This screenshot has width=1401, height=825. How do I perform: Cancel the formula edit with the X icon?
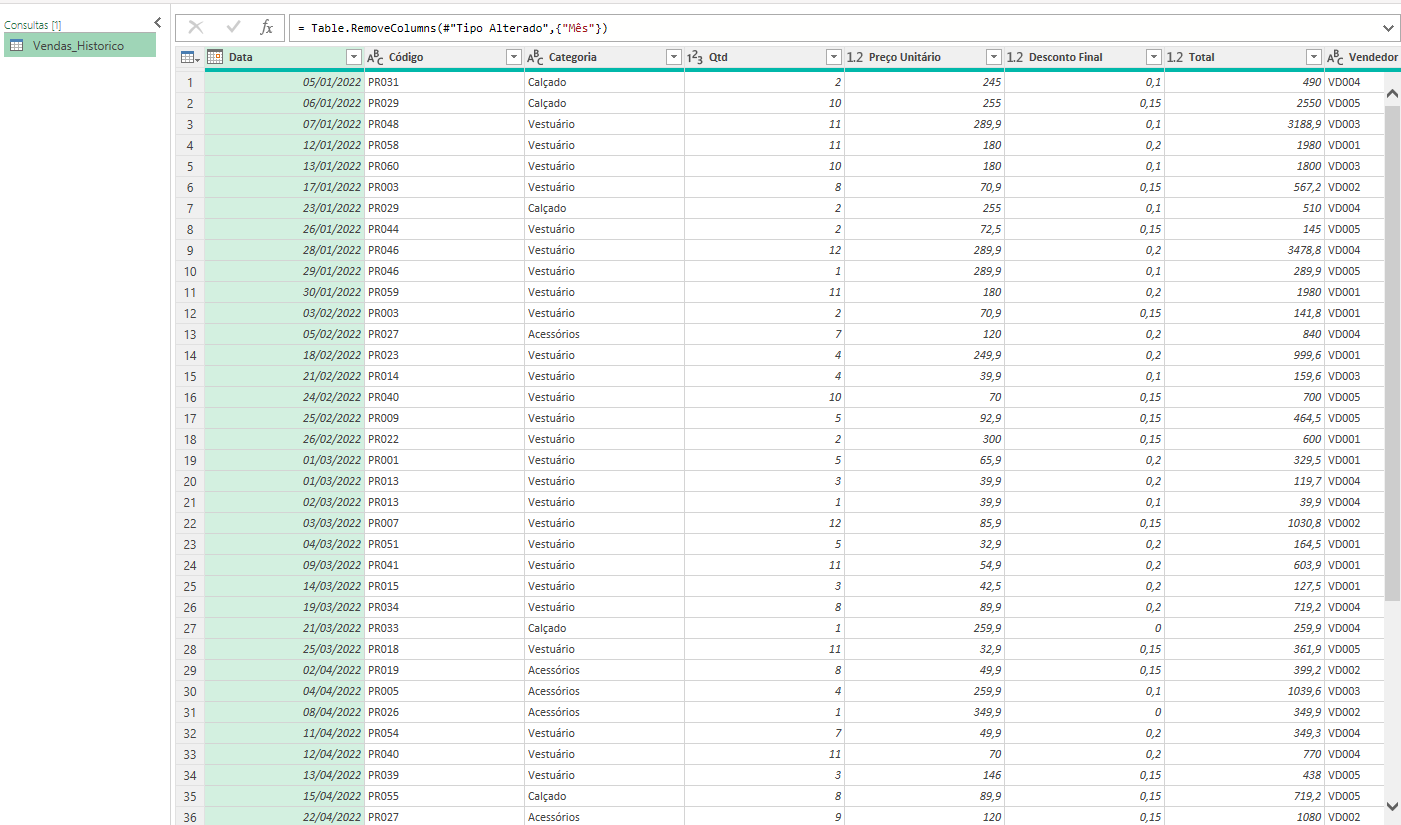coord(196,28)
